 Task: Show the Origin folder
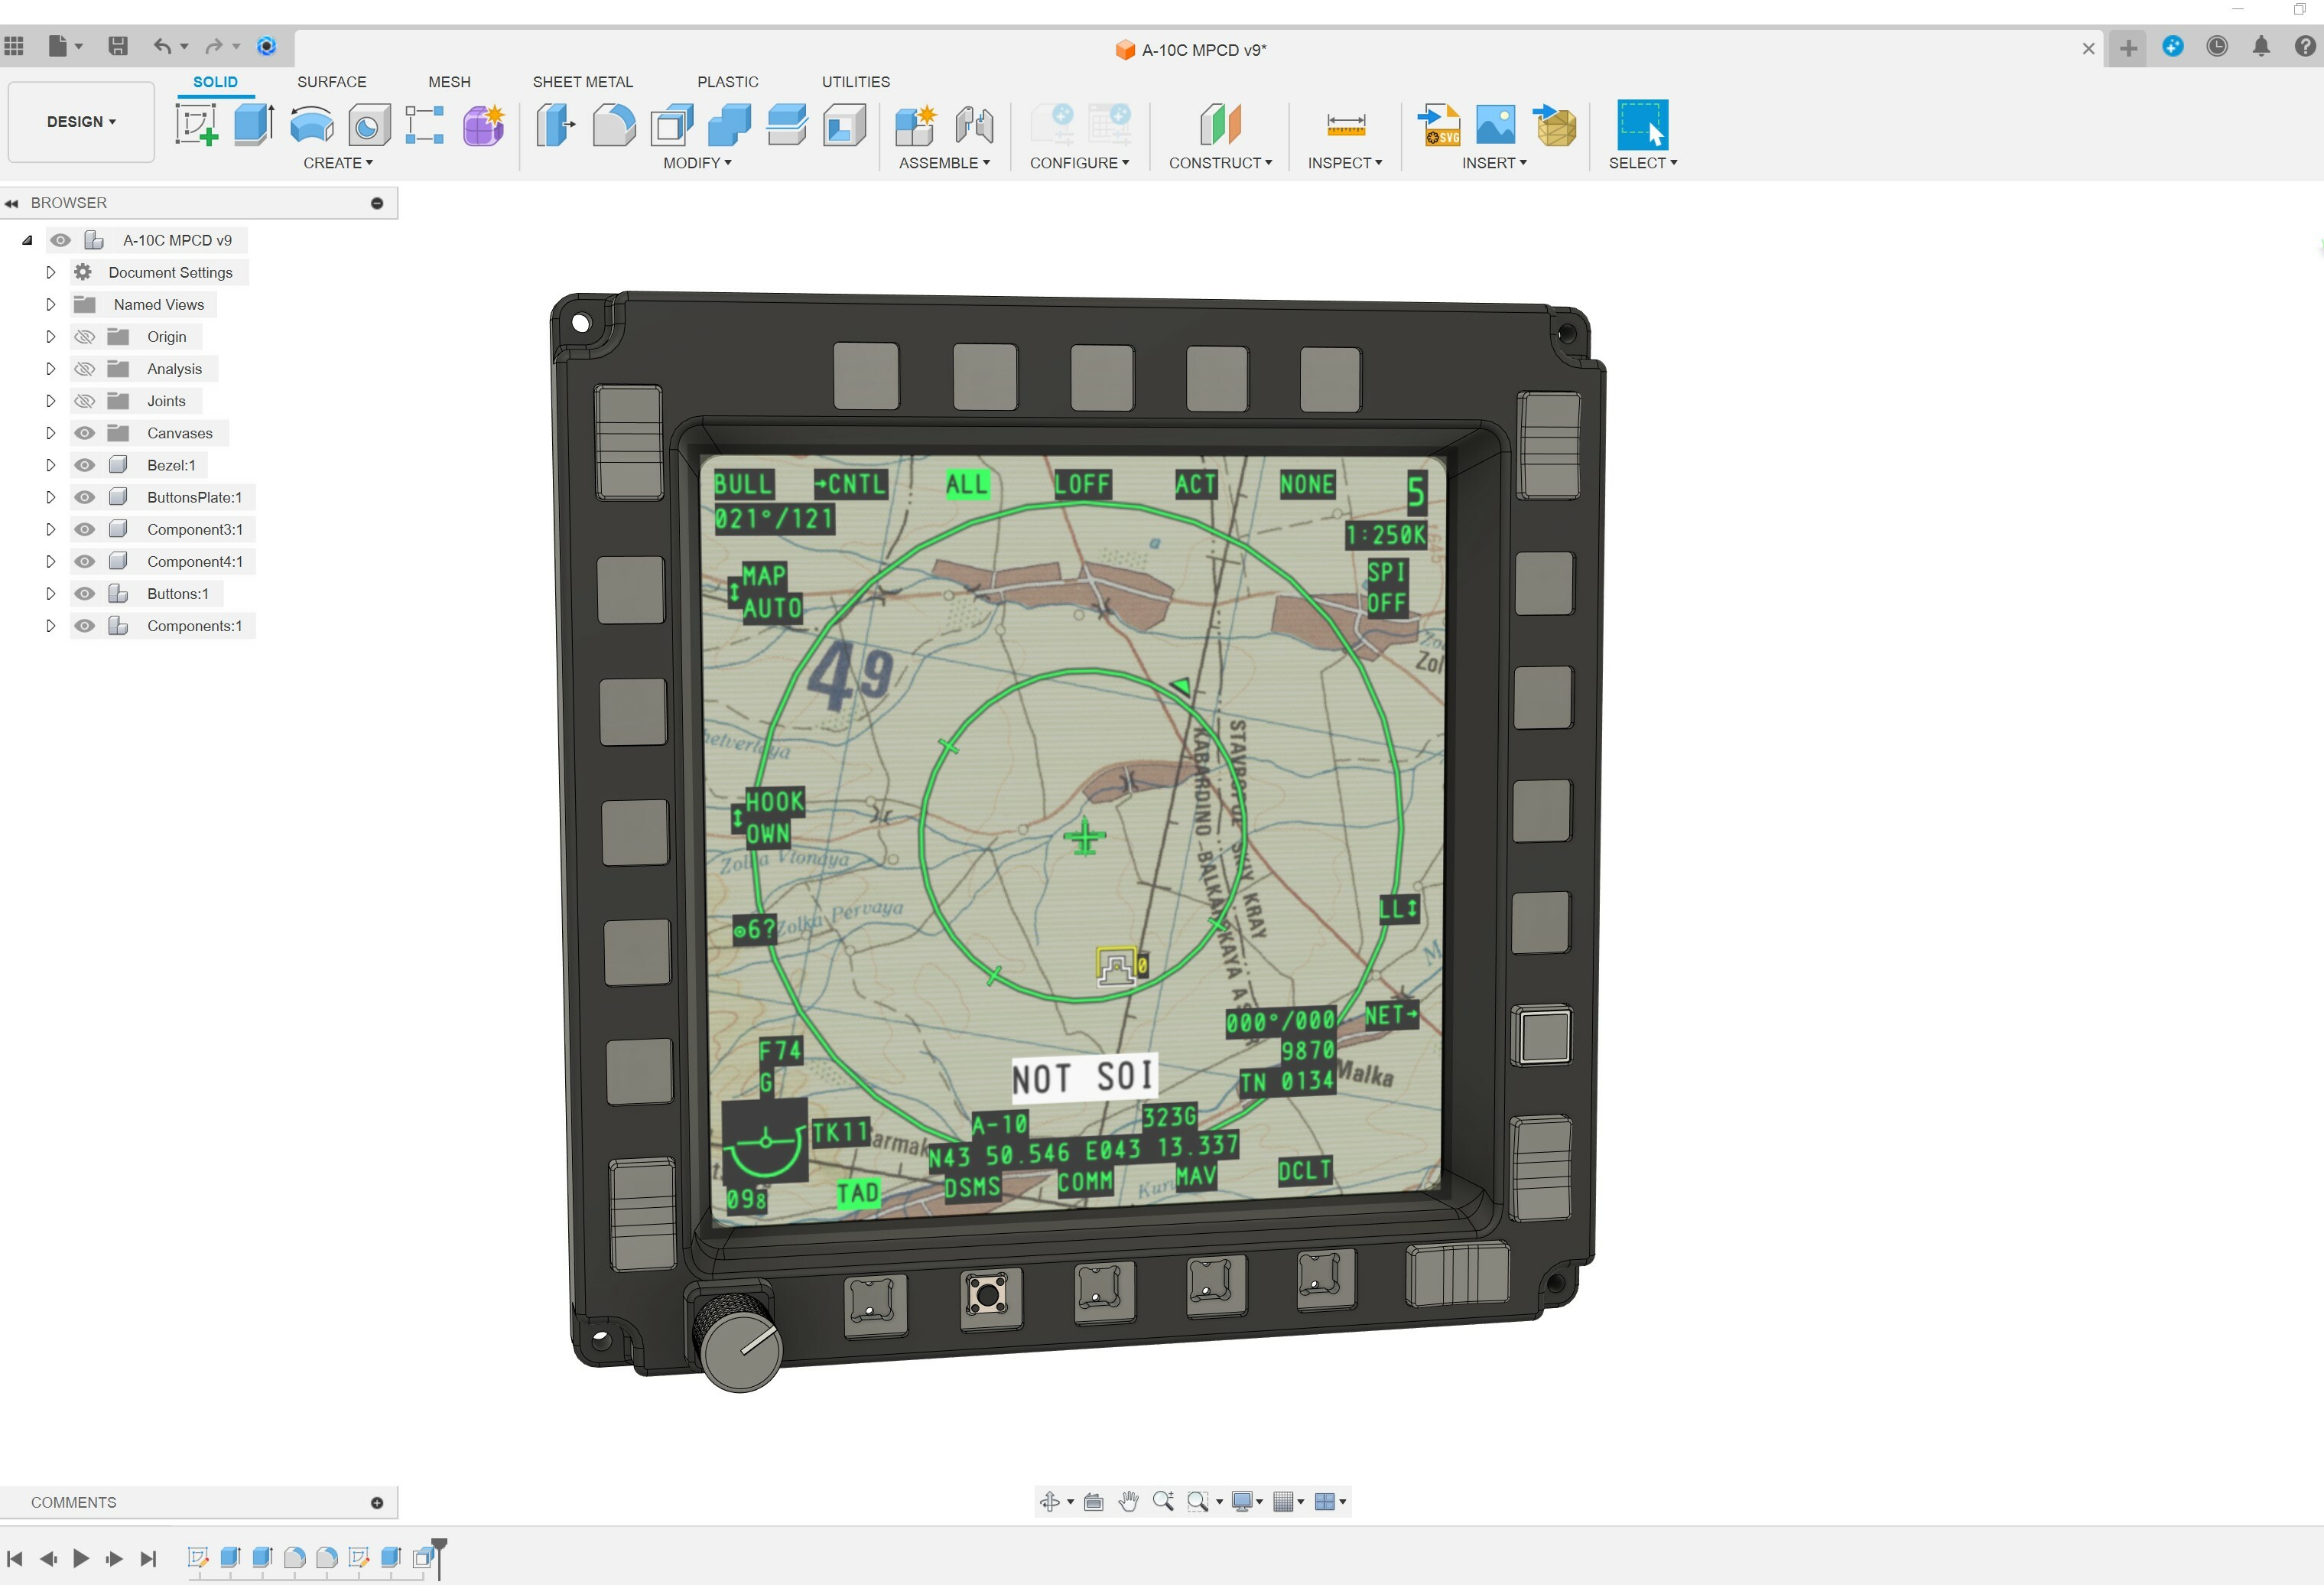coord(85,337)
